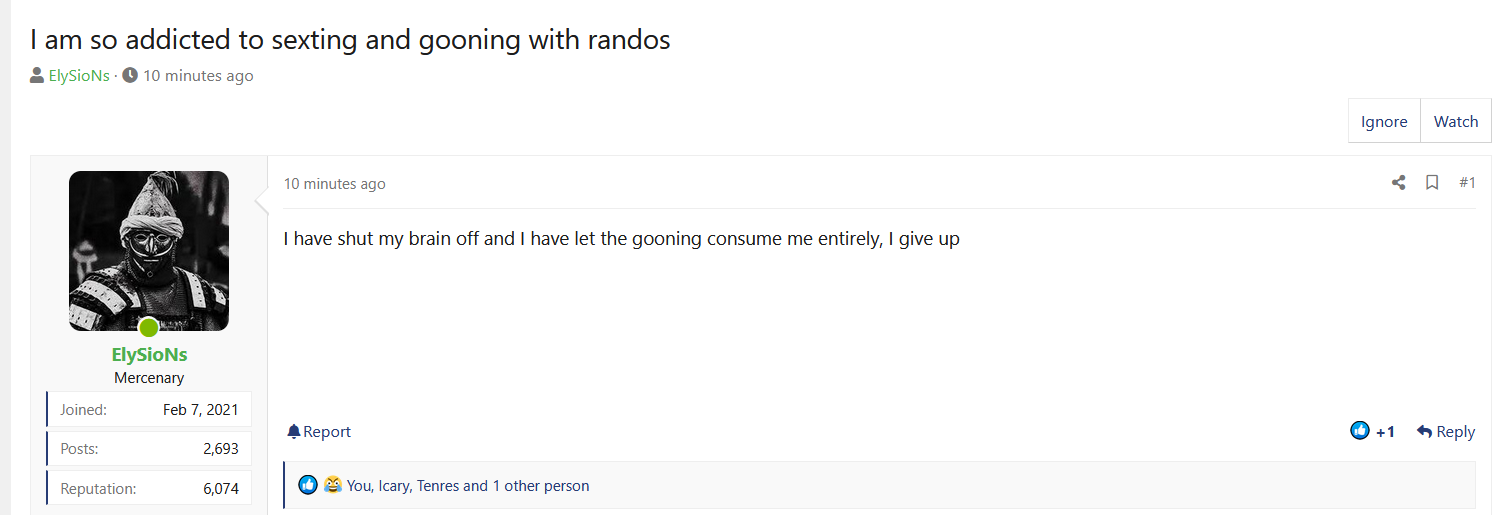Click the post's "10 minutes ago" timestamp
Viewport: 1503px width, 515px height.
[334, 184]
